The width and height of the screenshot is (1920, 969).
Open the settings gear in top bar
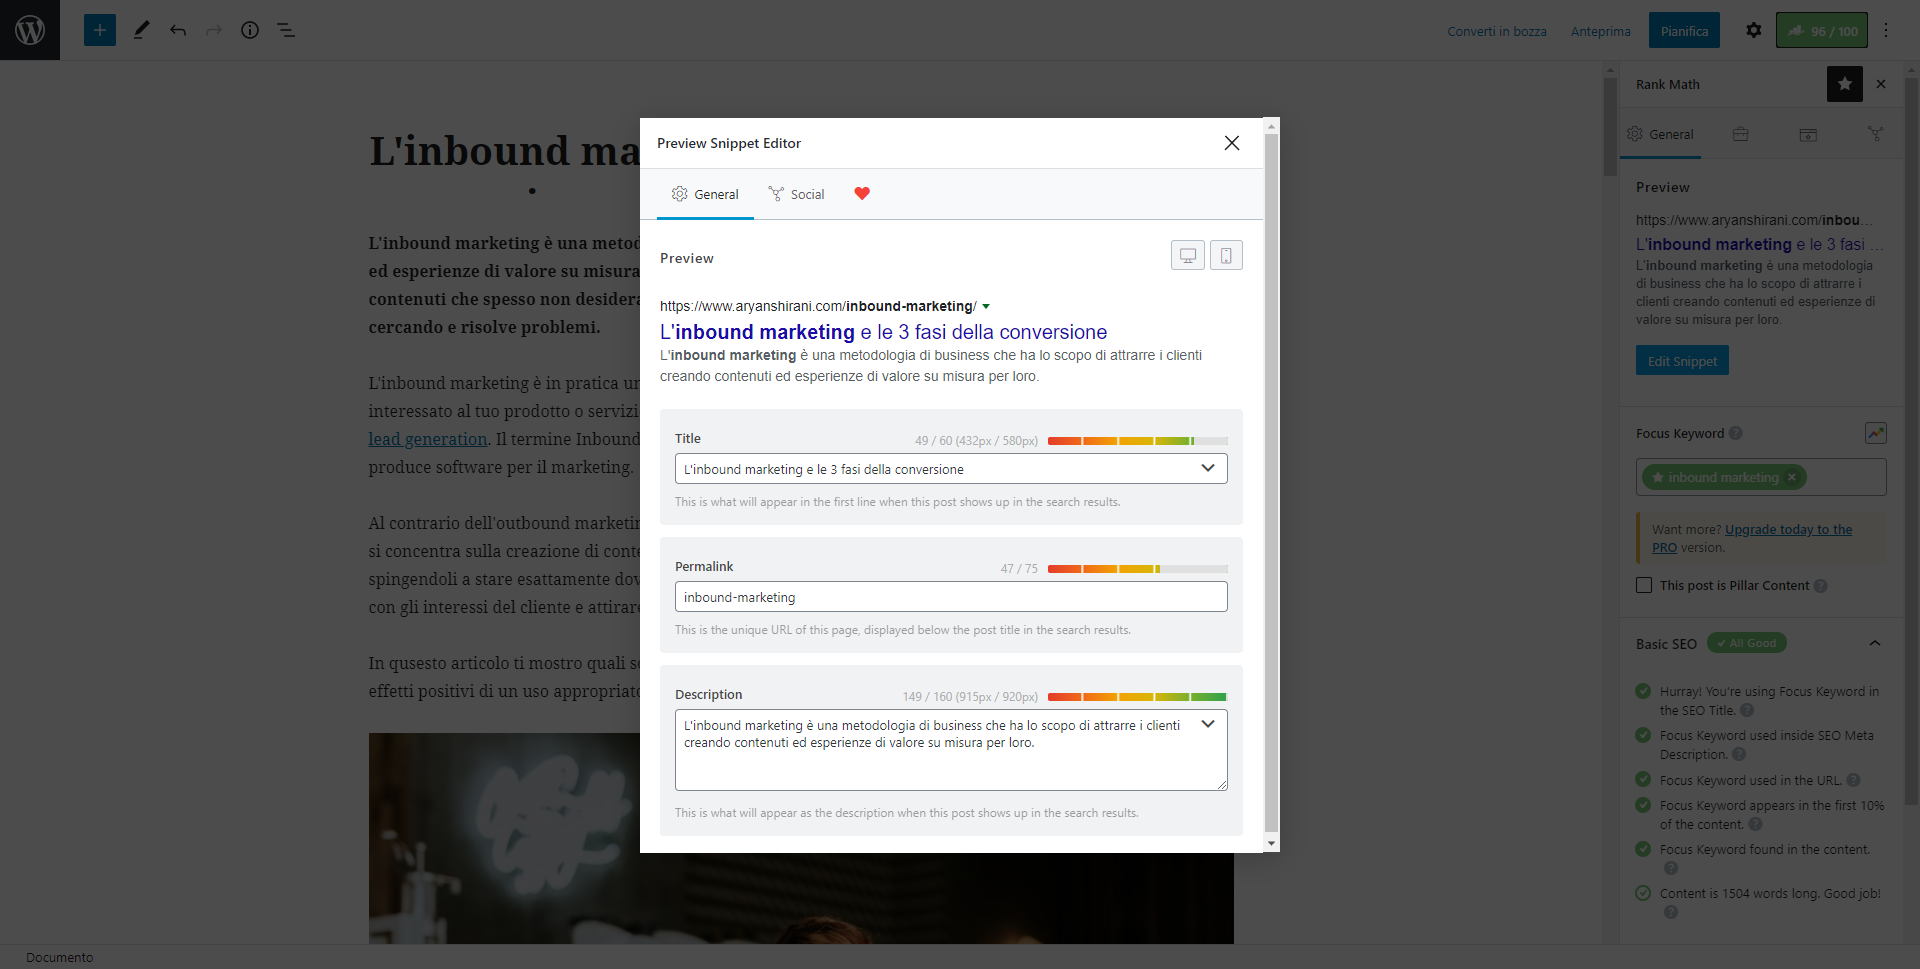coord(1753,30)
